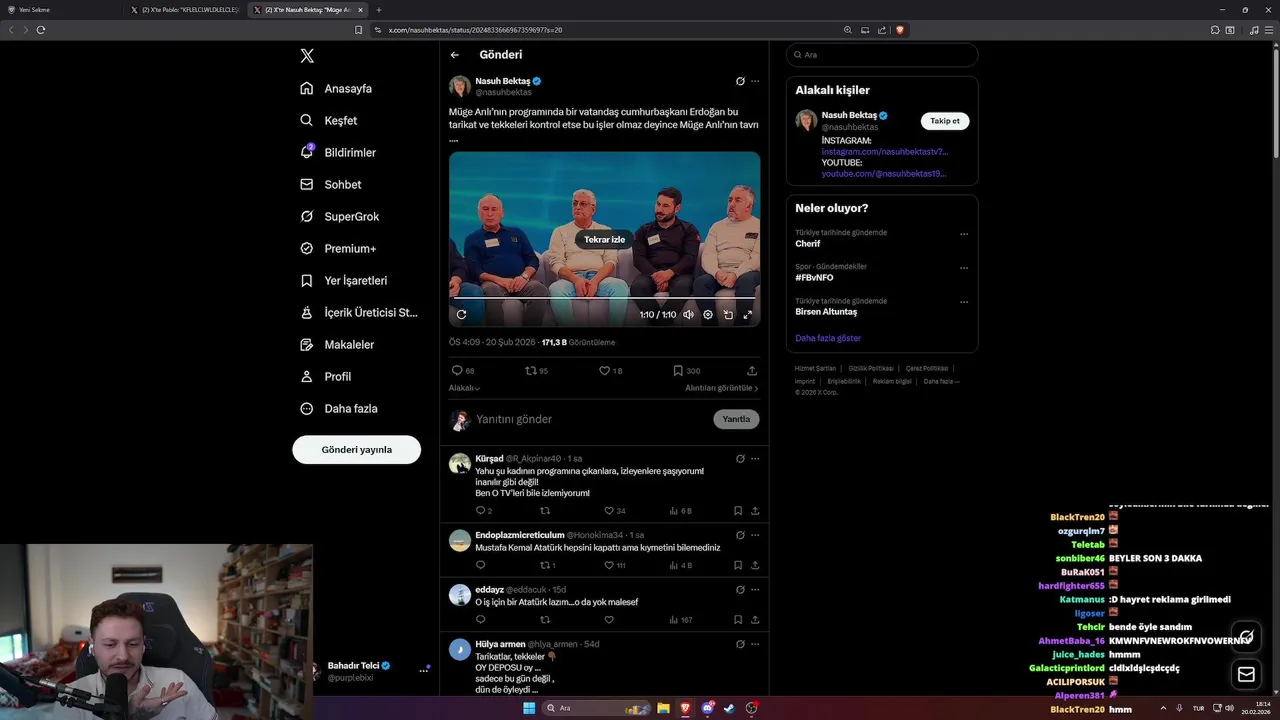Image resolution: width=1280 pixels, height=720 pixels.
Task: Click Tekrar izle on video
Action: click(x=604, y=239)
